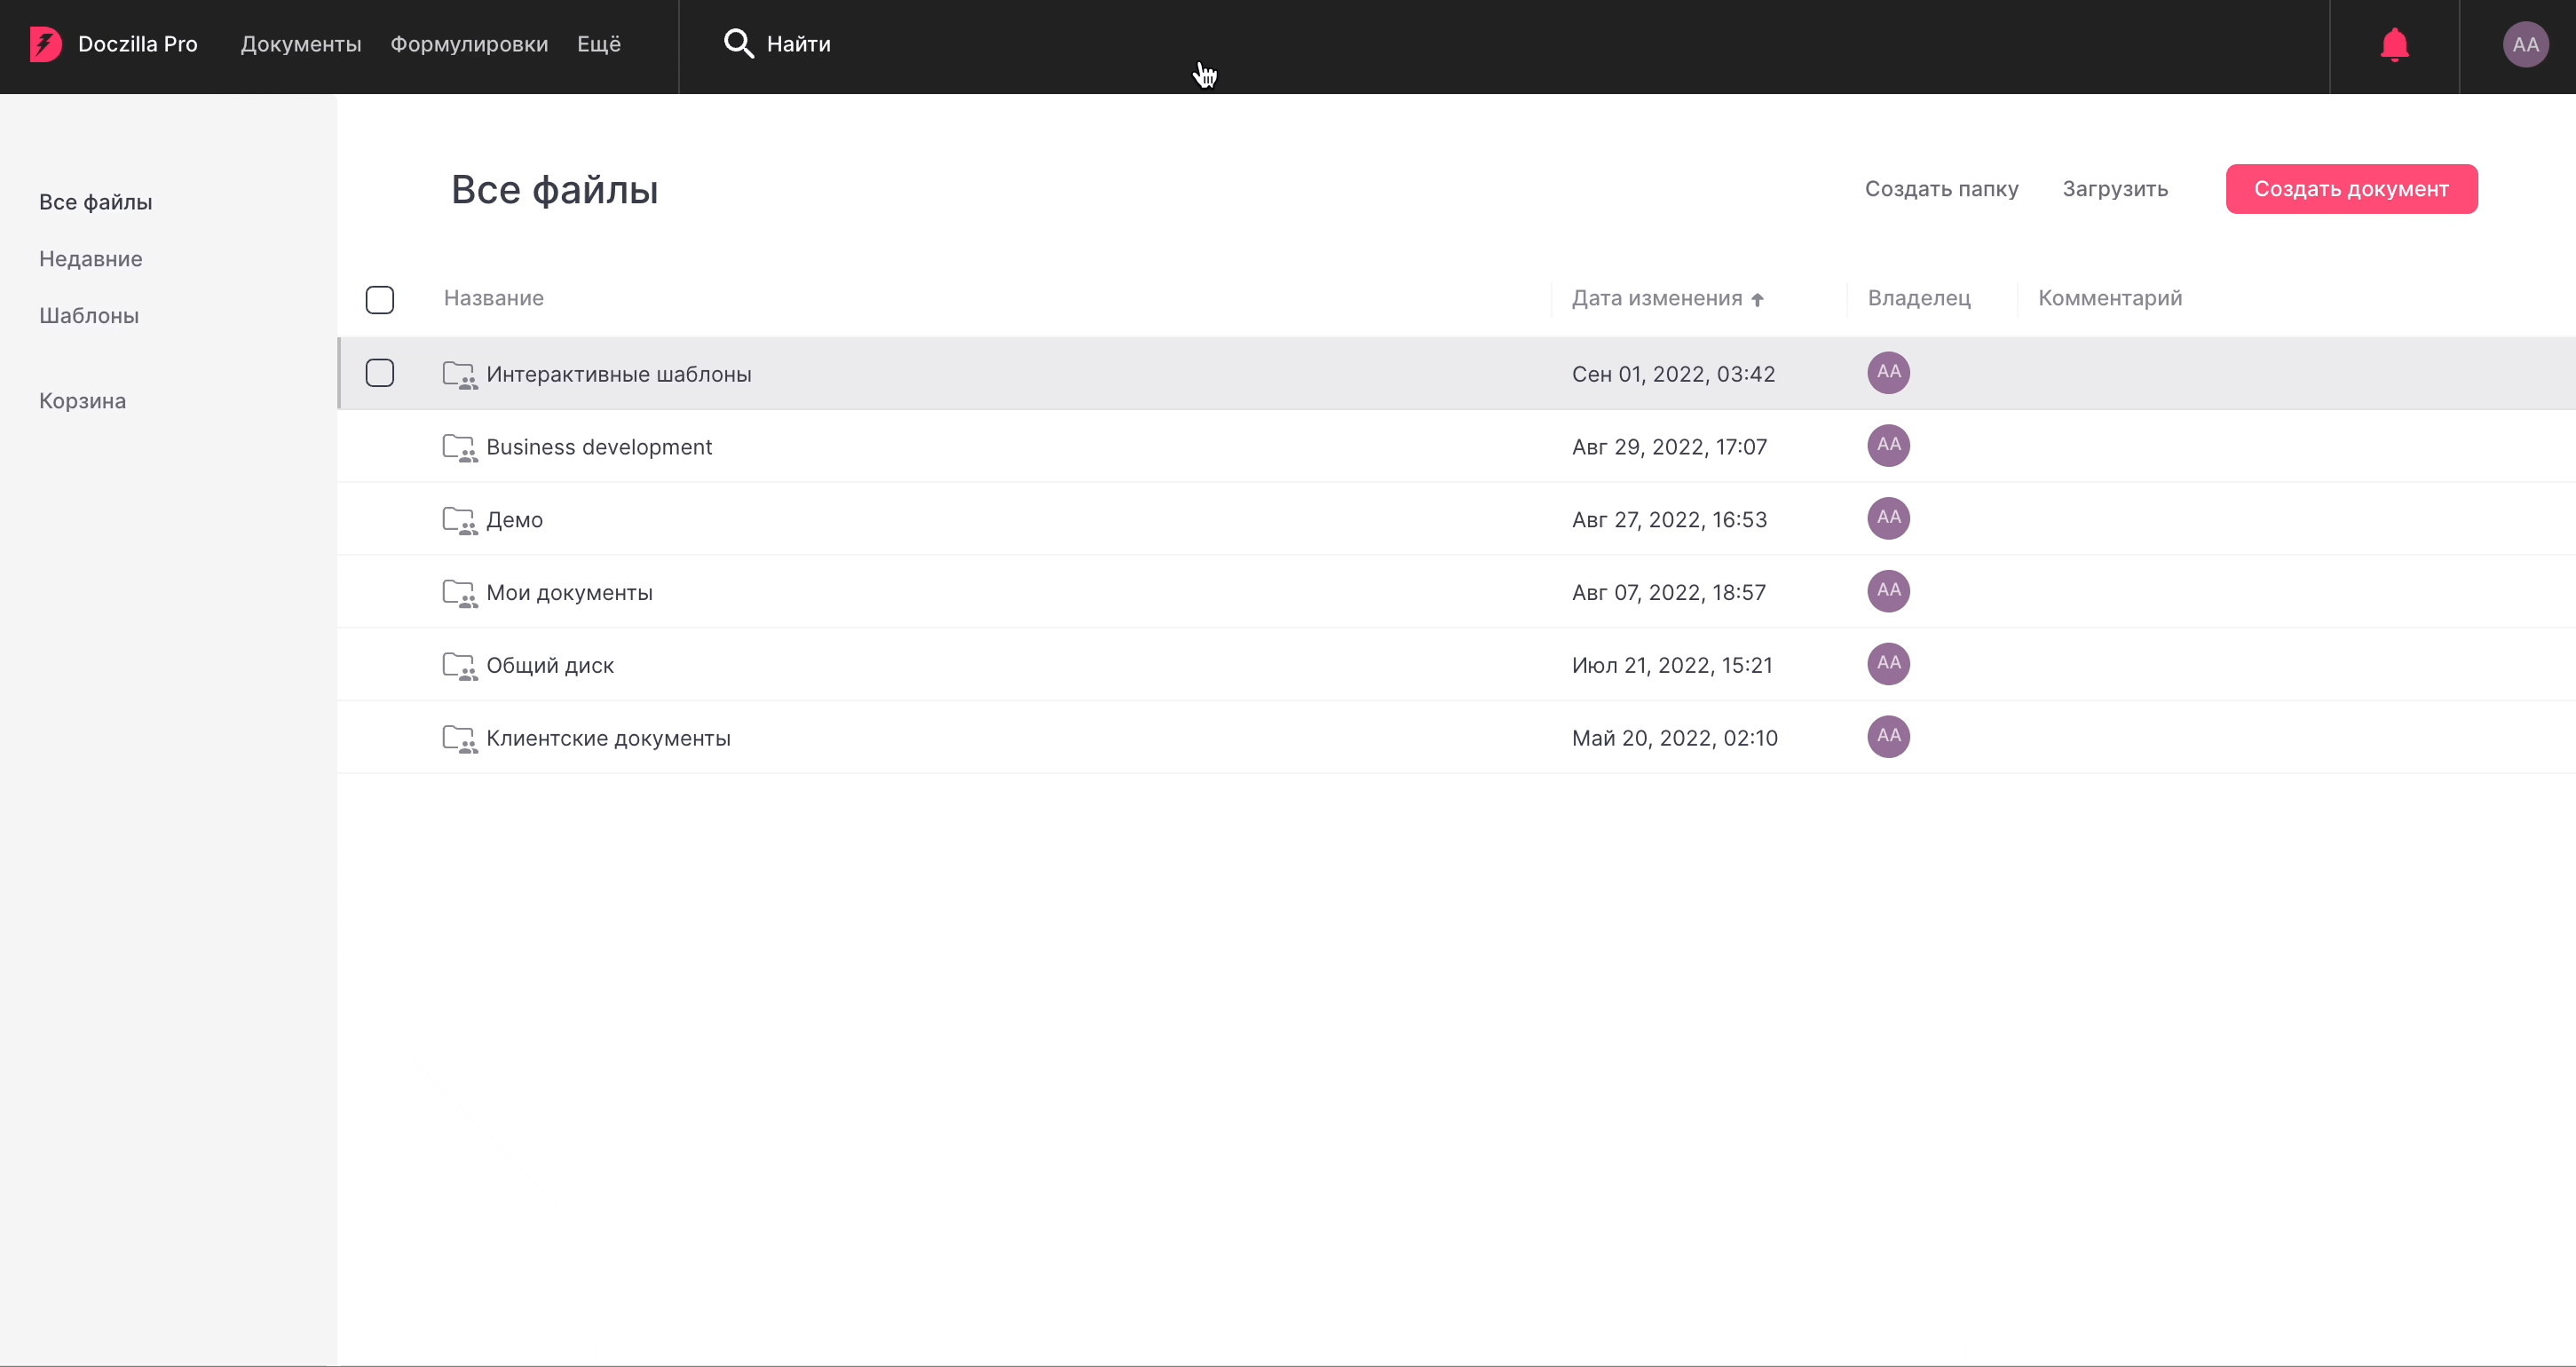Screen dimensions: 2576x1367
Task: Click Business development shared folder icon
Action: (459, 447)
